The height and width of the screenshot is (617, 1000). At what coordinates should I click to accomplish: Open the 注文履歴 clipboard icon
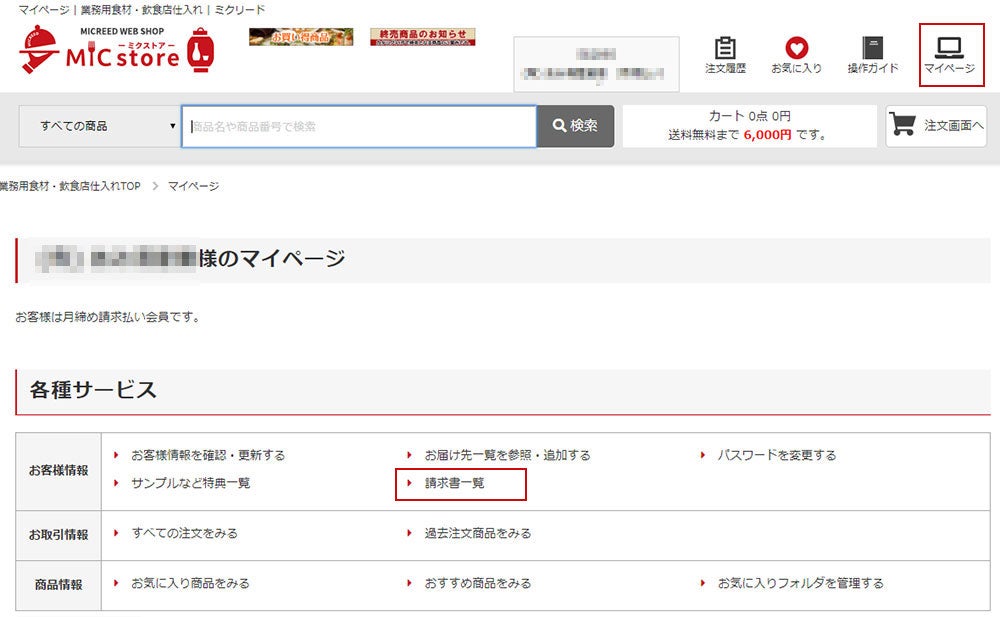coord(725,49)
